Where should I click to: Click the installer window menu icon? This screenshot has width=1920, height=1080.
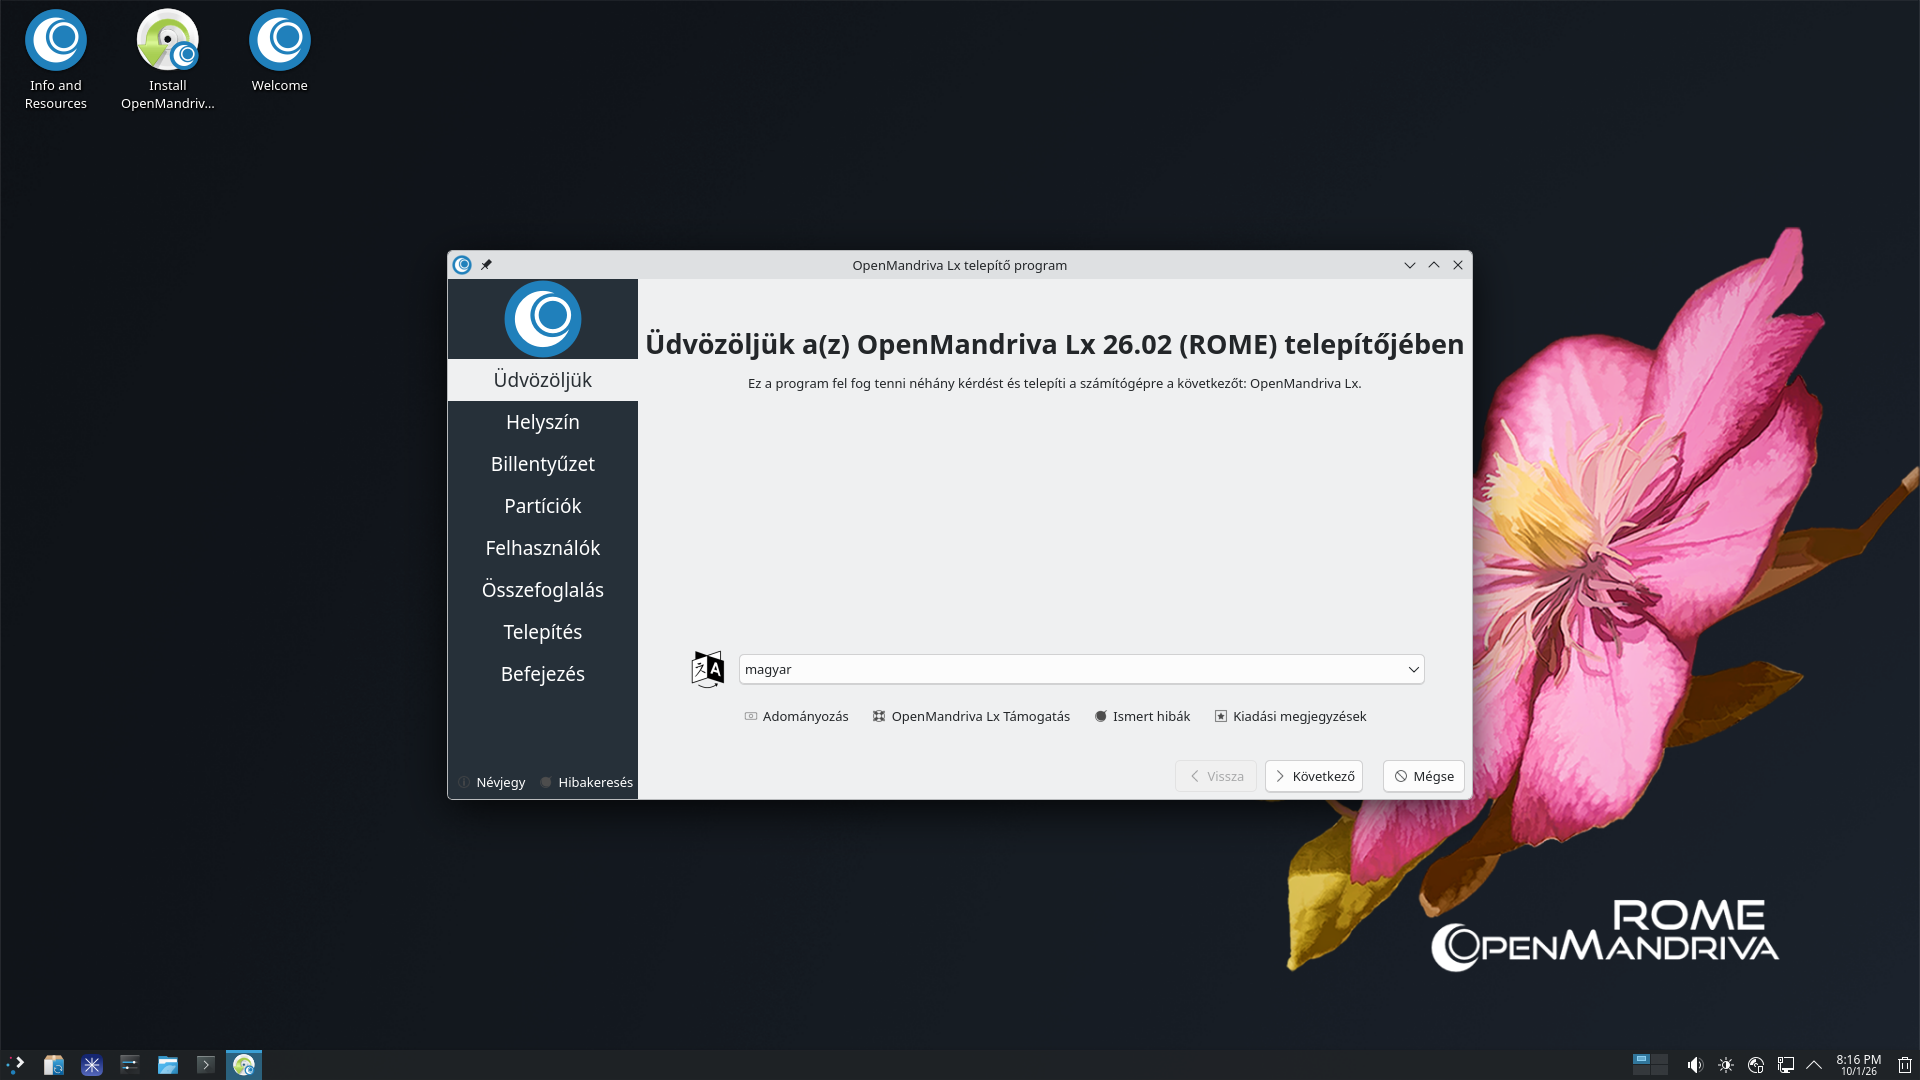tap(462, 265)
